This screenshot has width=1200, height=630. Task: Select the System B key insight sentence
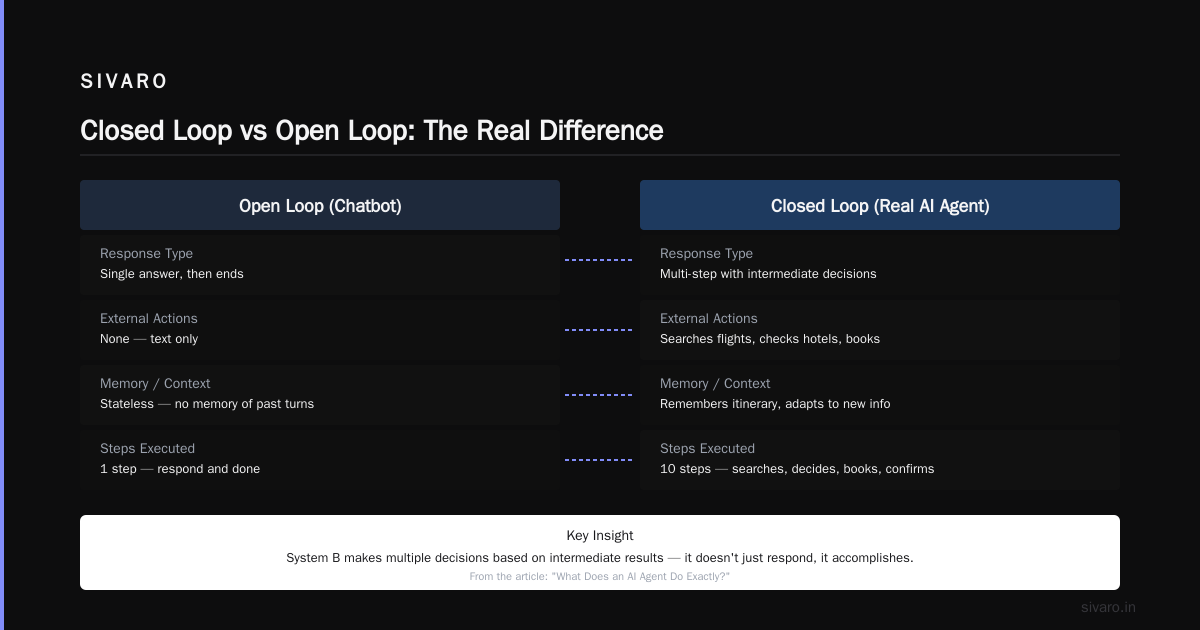pos(600,558)
